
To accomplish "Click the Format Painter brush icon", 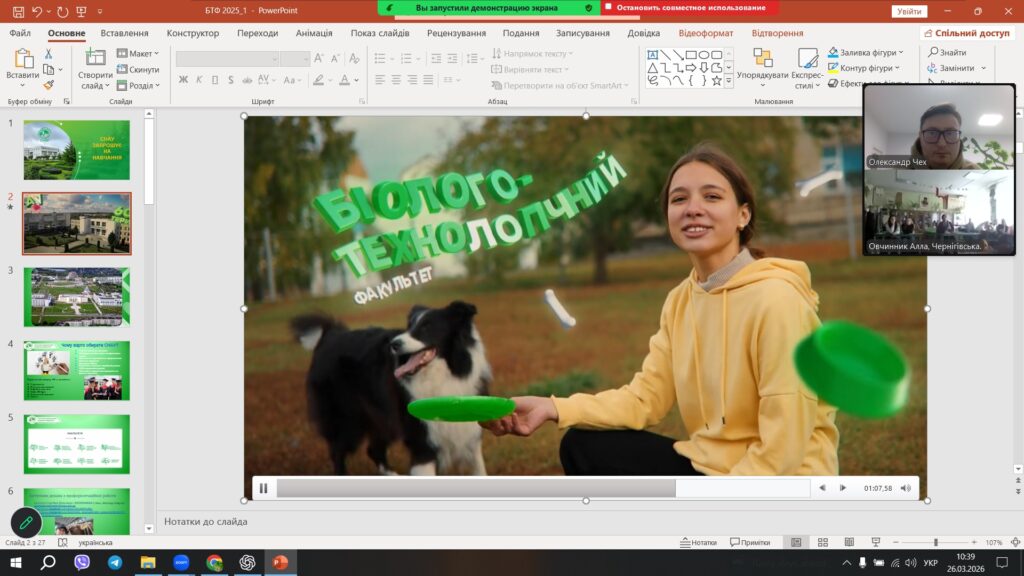I will pos(48,86).
